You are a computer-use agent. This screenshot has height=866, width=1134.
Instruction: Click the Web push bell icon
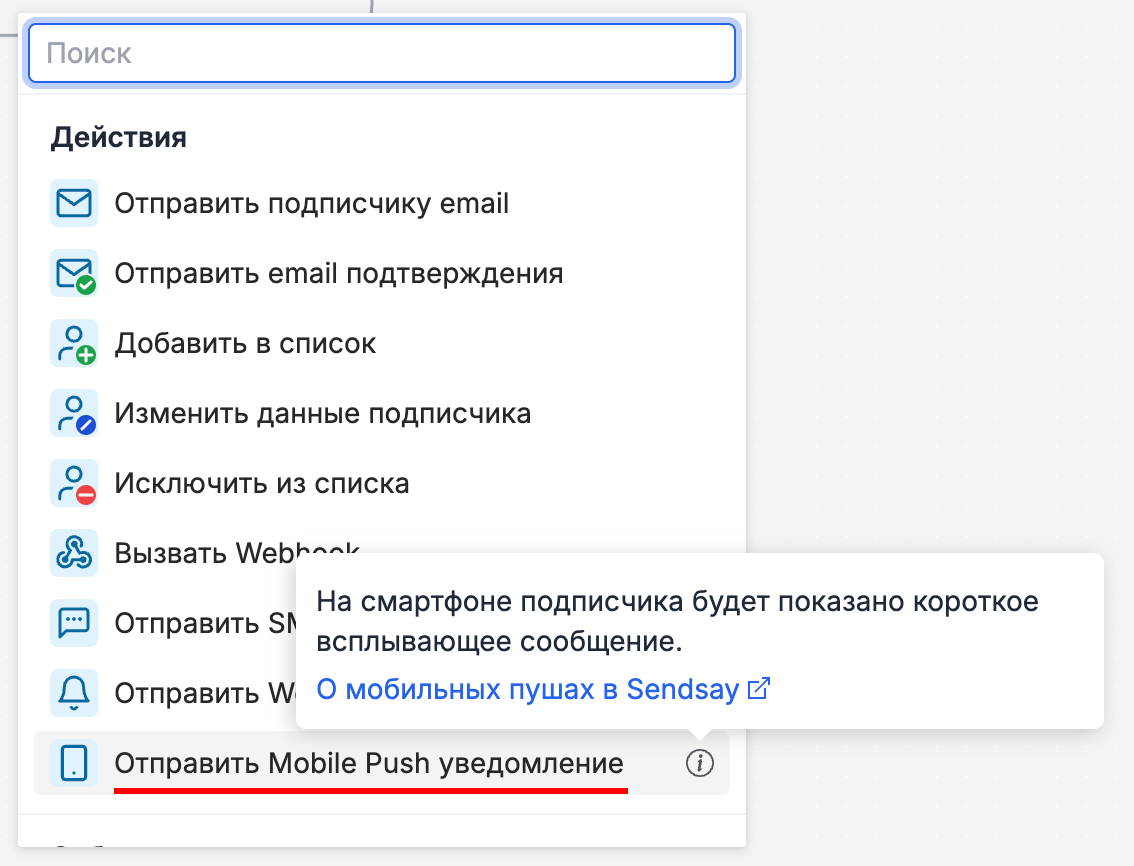pyautogui.click(x=73, y=693)
